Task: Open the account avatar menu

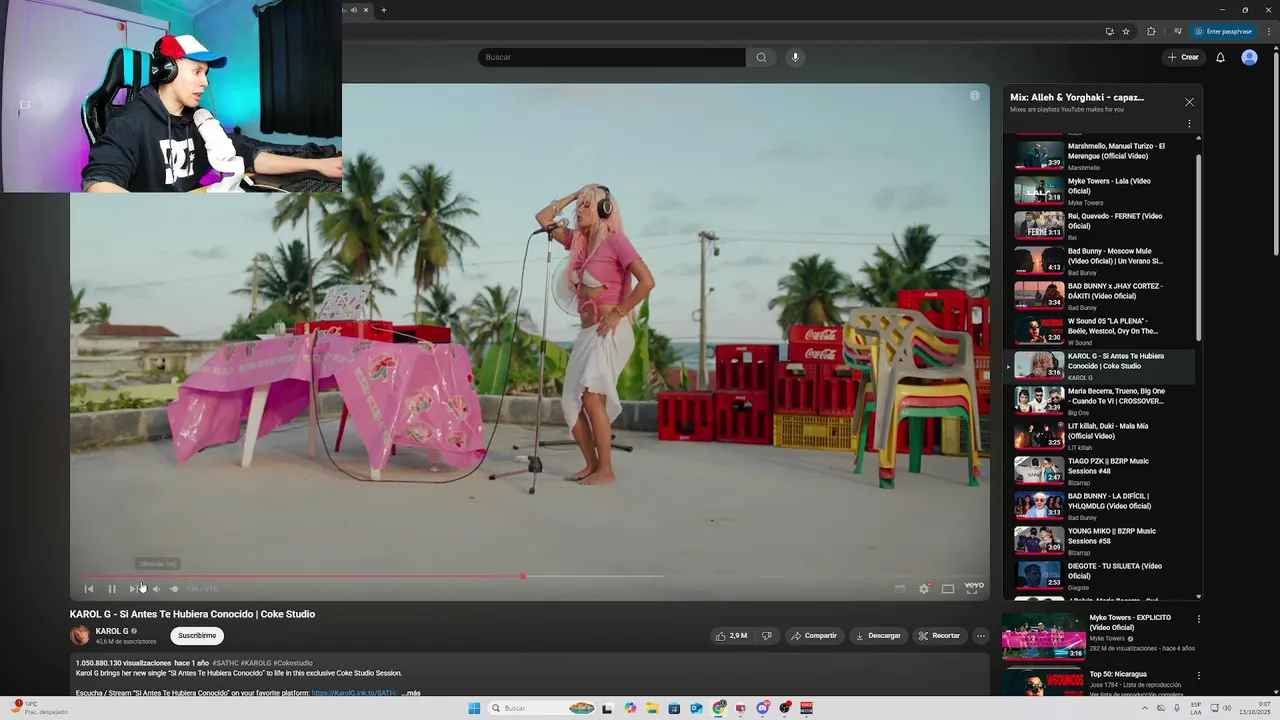Action: tap(1249, 57)
